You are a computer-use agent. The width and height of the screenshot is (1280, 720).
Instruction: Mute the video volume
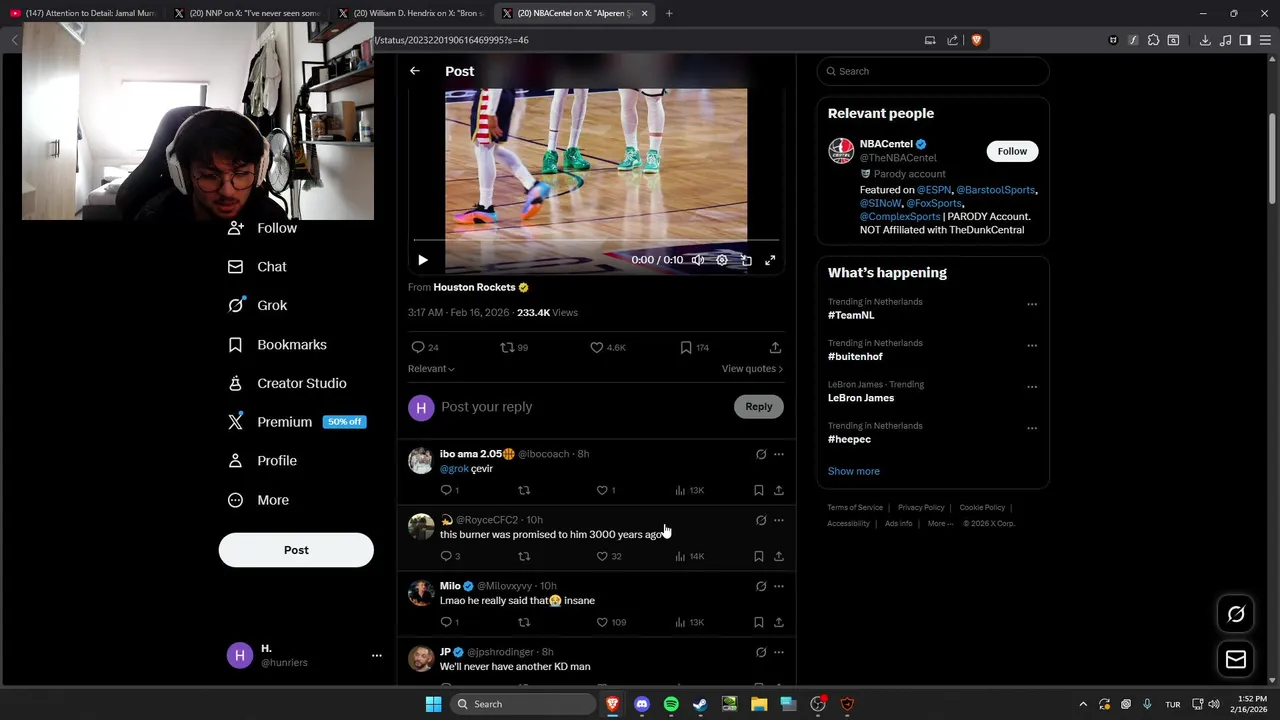tap(698, 260)
